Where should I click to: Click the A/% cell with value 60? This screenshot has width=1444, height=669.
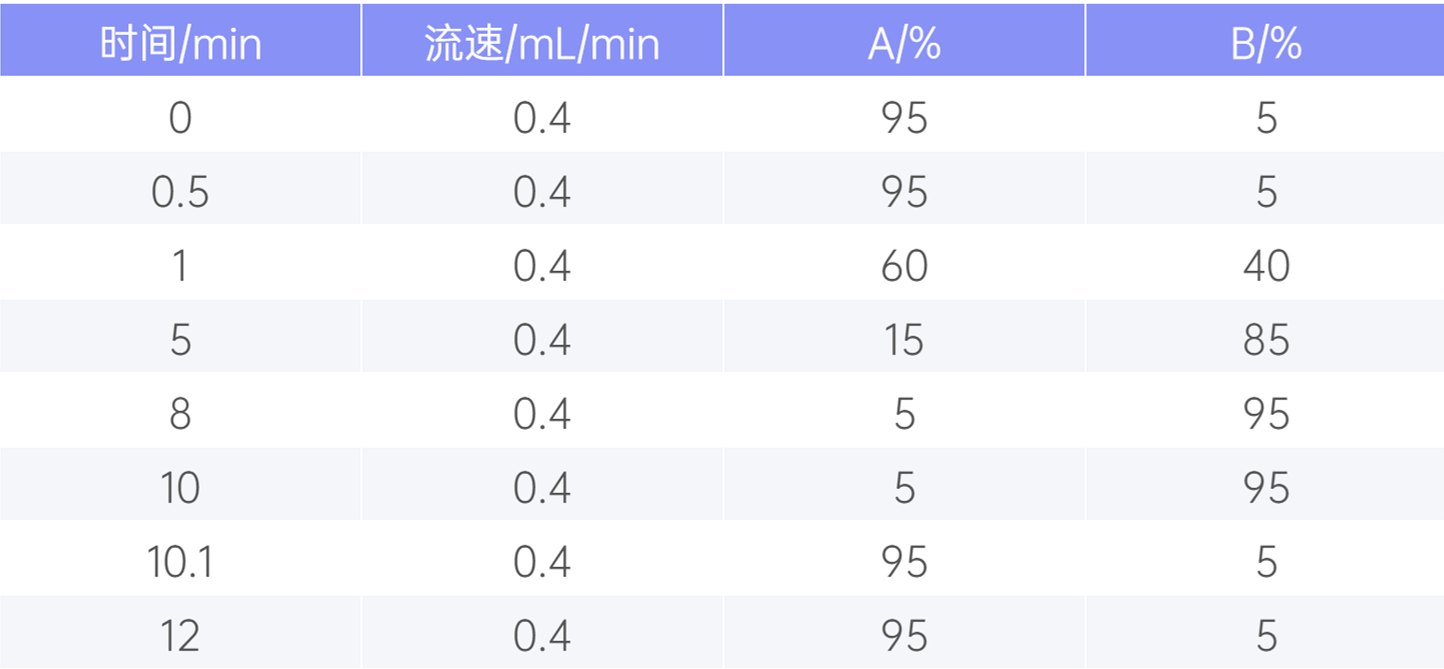904,266
